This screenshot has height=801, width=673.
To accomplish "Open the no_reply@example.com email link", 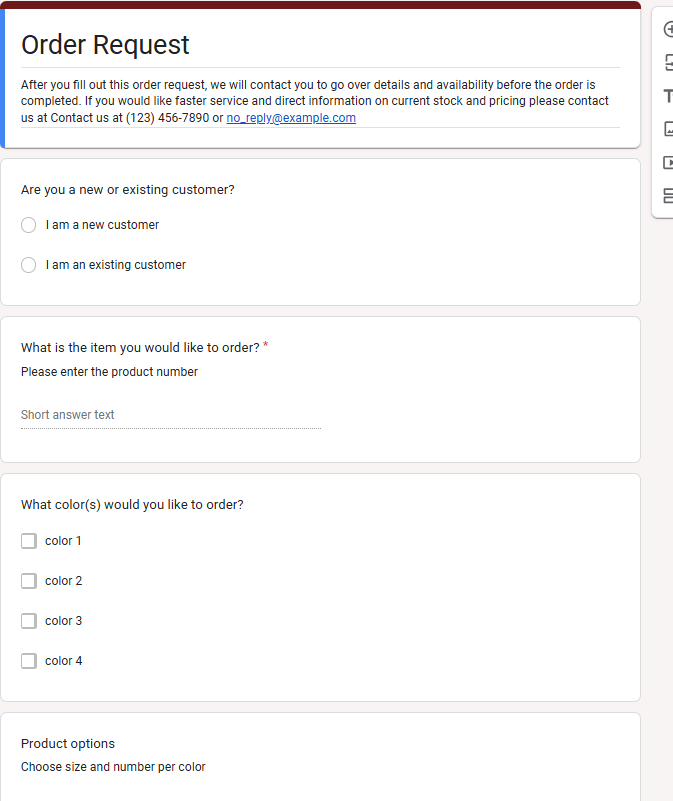I will (291, 118).
